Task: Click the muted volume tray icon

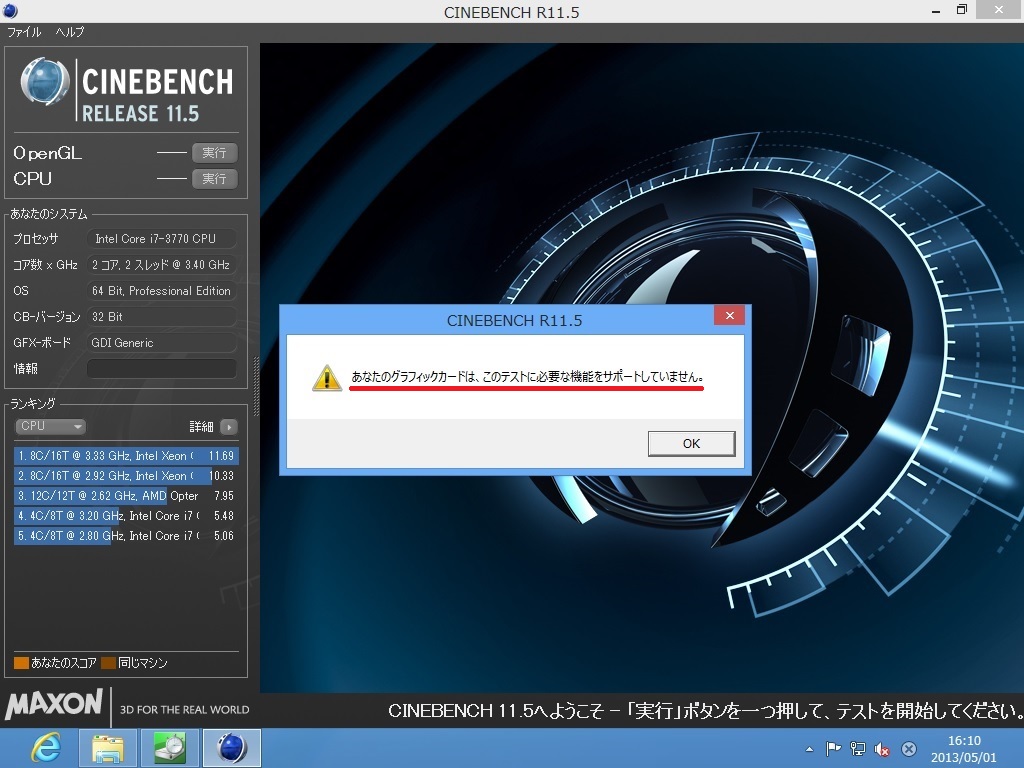Action: (x=882, y=749)
